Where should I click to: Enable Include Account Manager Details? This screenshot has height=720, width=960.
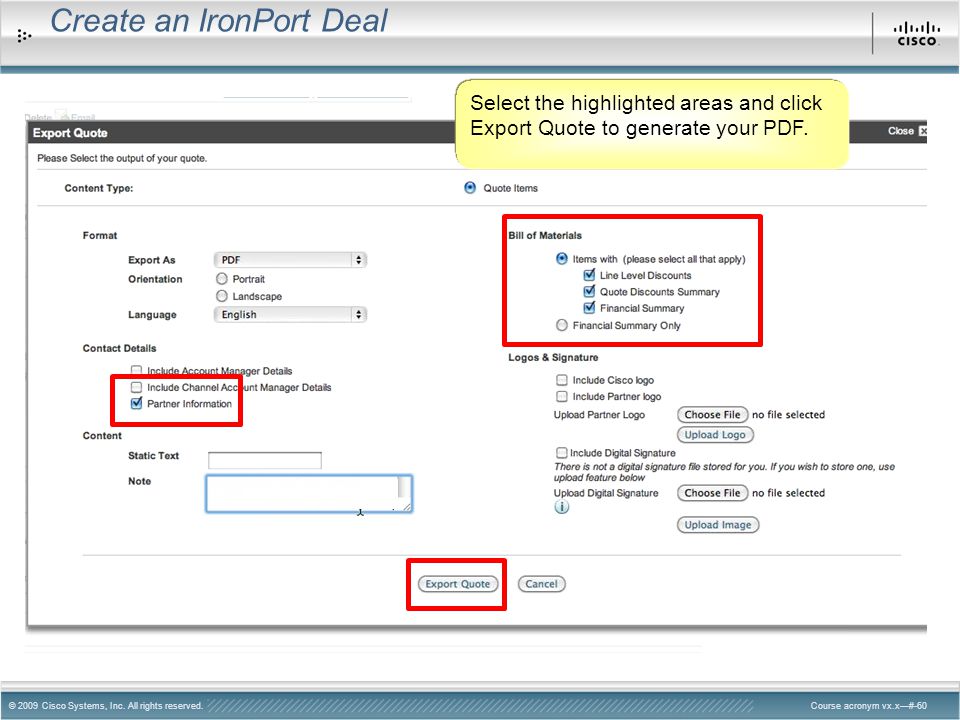[137, 370]
